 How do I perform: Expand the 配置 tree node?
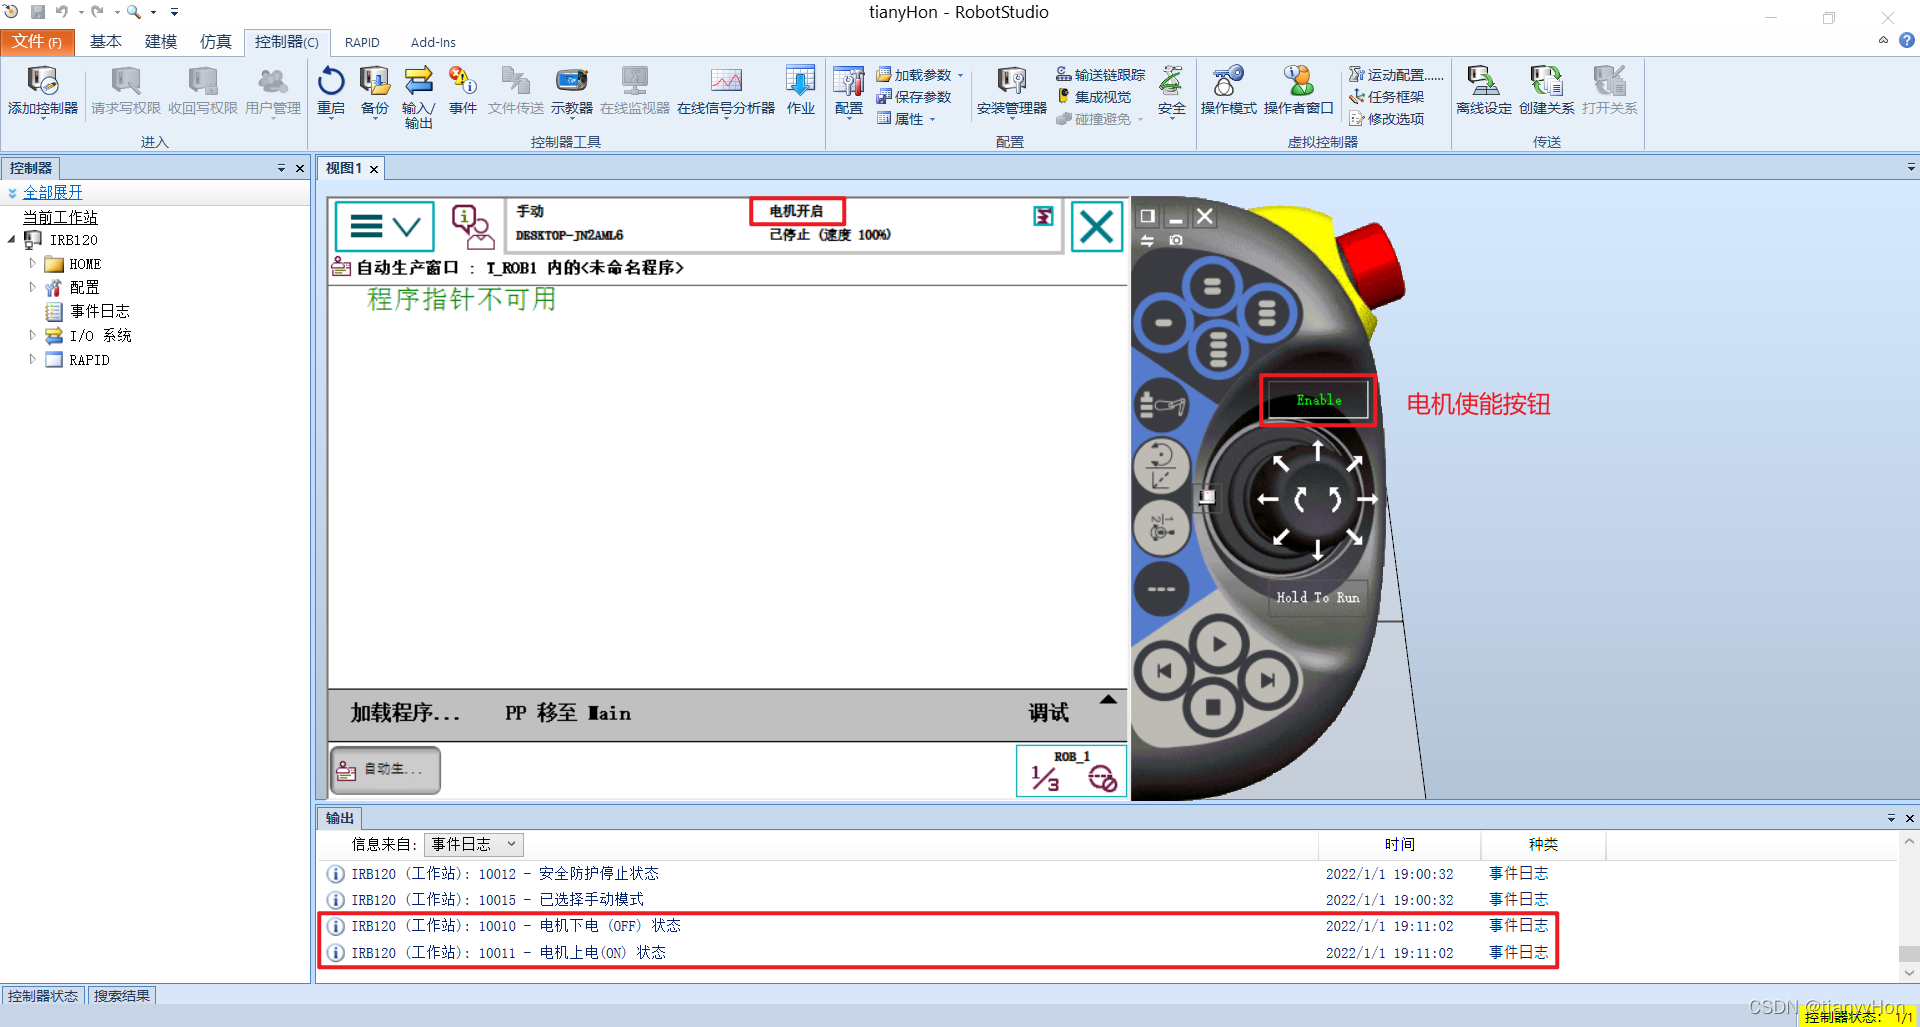33,287
